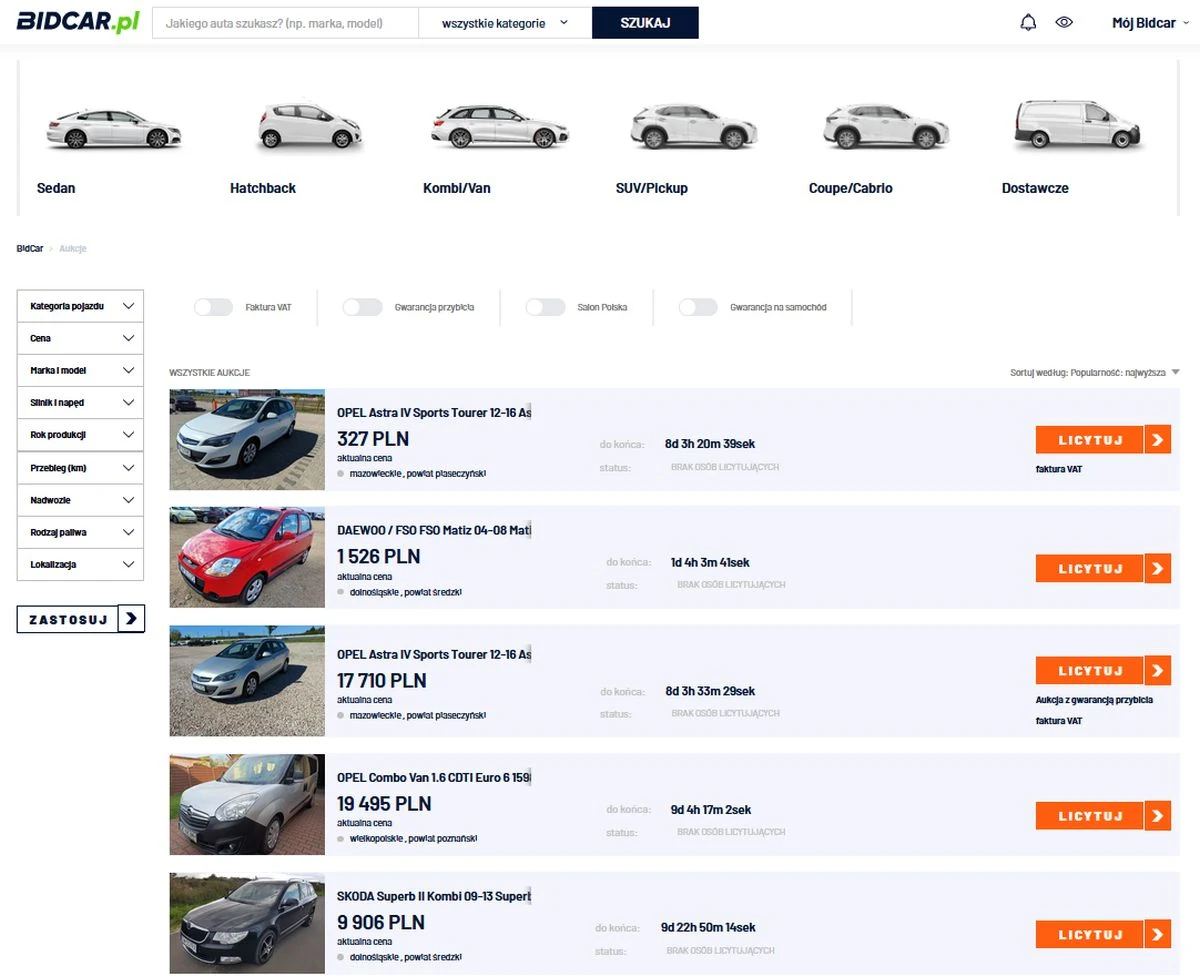Expand the Lokalizacja filter
The image size is (1200, 977).
(80, 564)
